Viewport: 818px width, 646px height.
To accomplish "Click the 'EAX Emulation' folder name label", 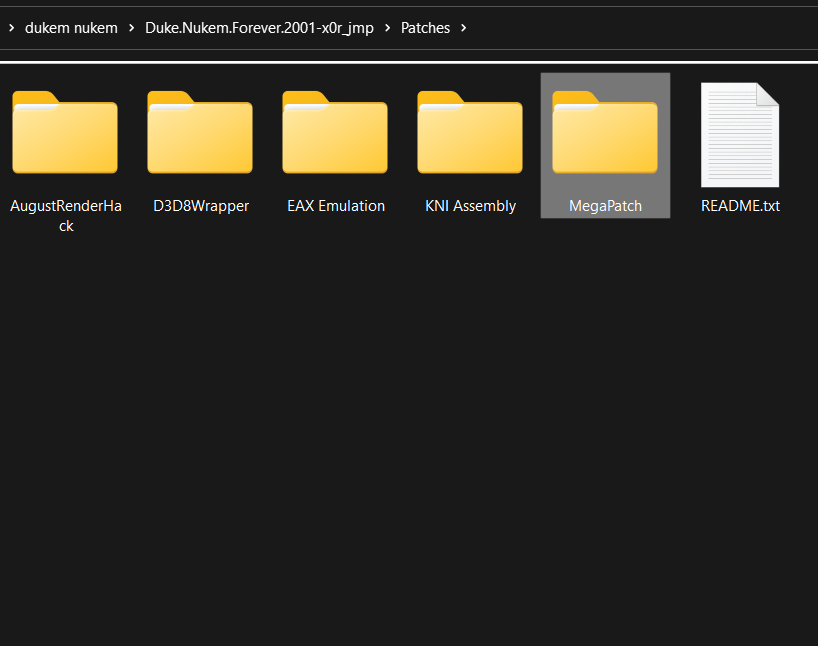I will pyautogui.click(x=336, y=206).
